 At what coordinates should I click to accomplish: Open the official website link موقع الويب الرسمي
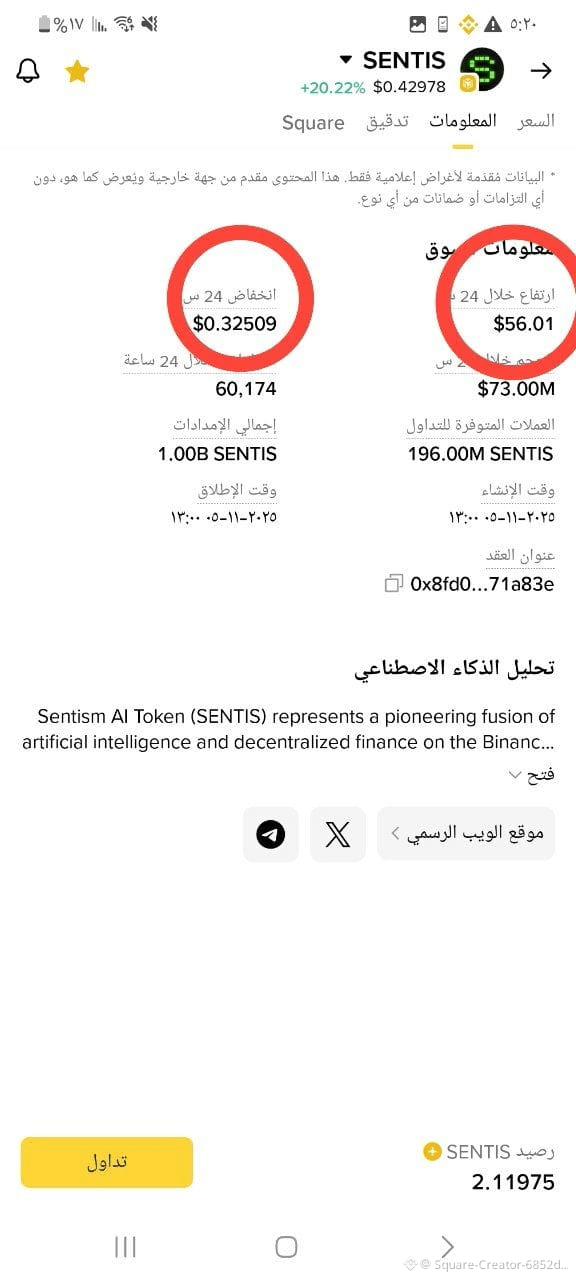pos(466,834)
